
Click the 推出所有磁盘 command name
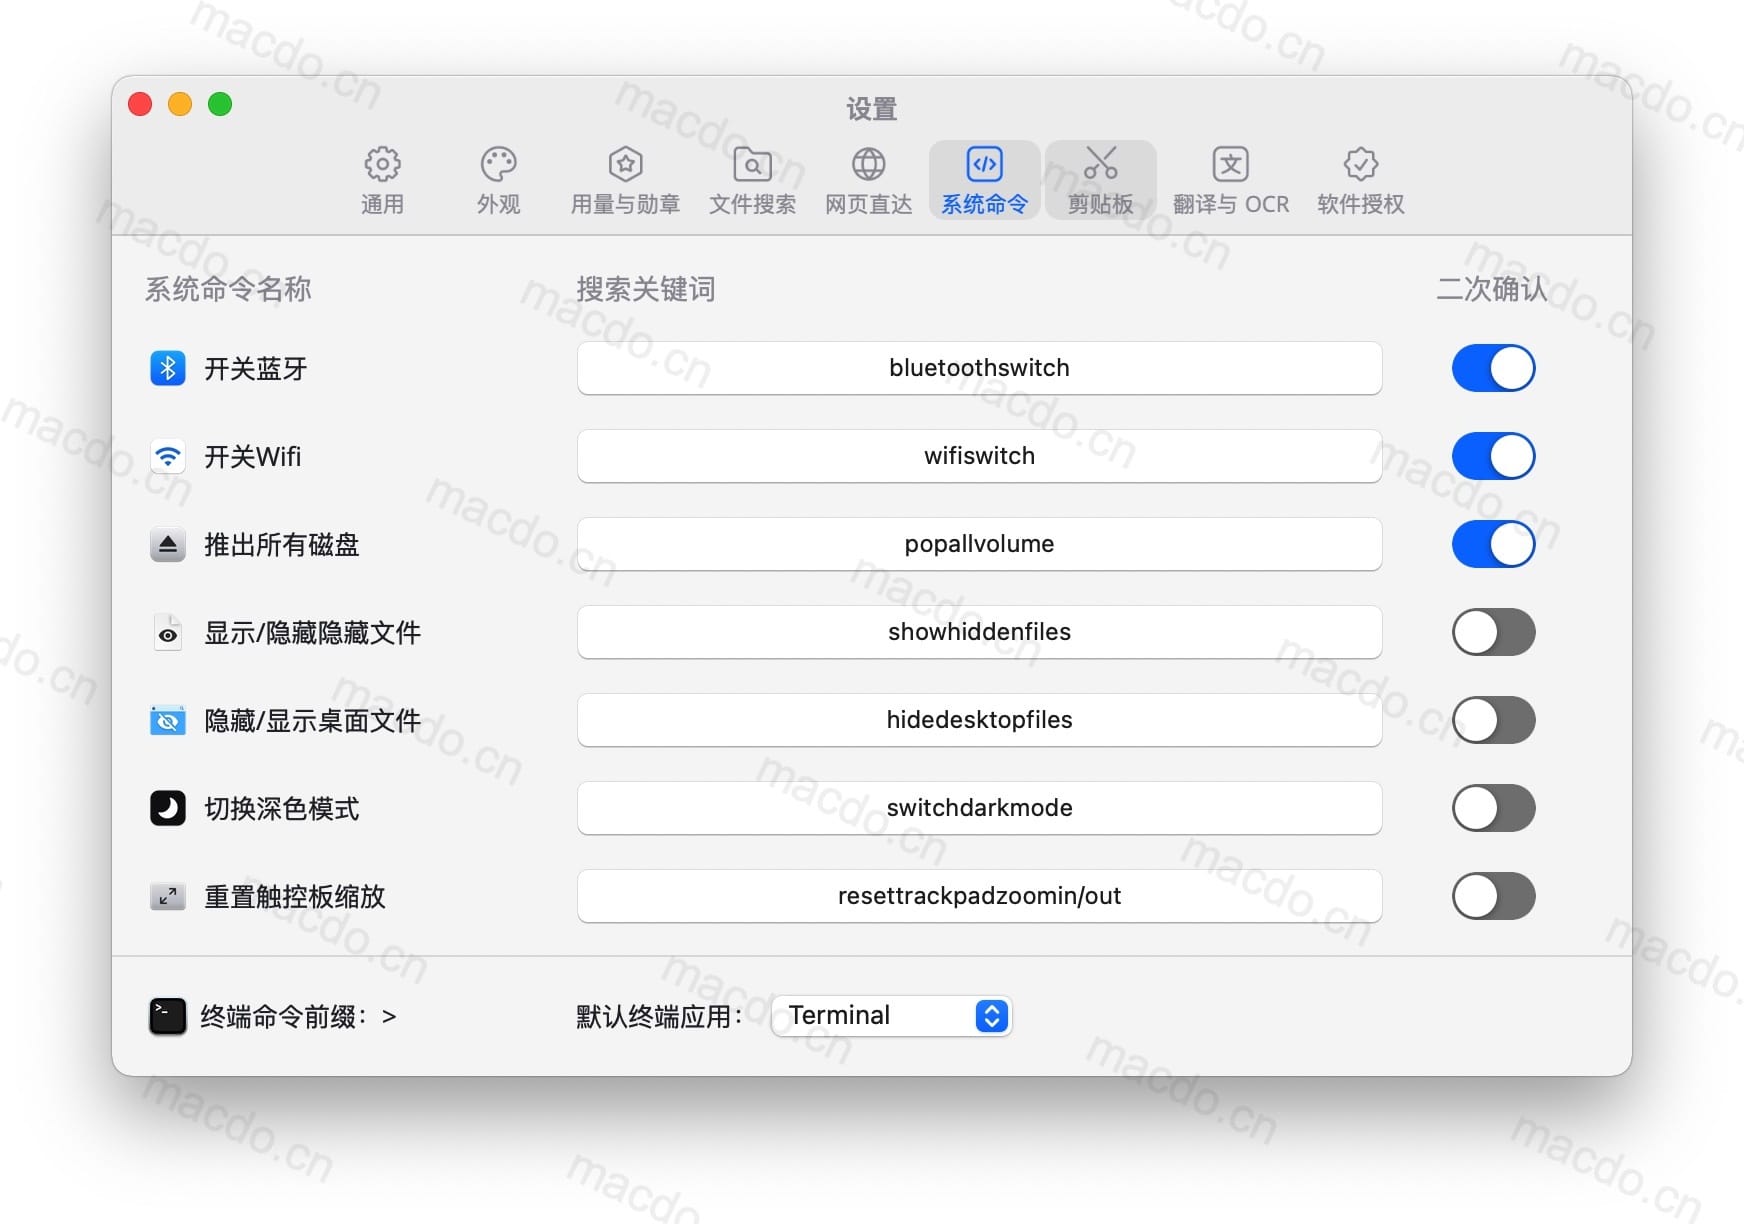[x=281, y=545]
